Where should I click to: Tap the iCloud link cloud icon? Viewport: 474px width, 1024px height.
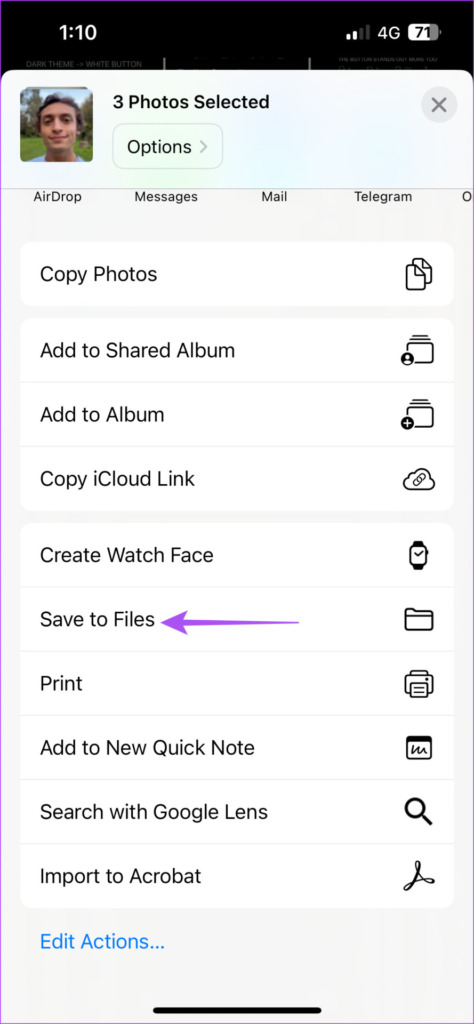[419, 479]
